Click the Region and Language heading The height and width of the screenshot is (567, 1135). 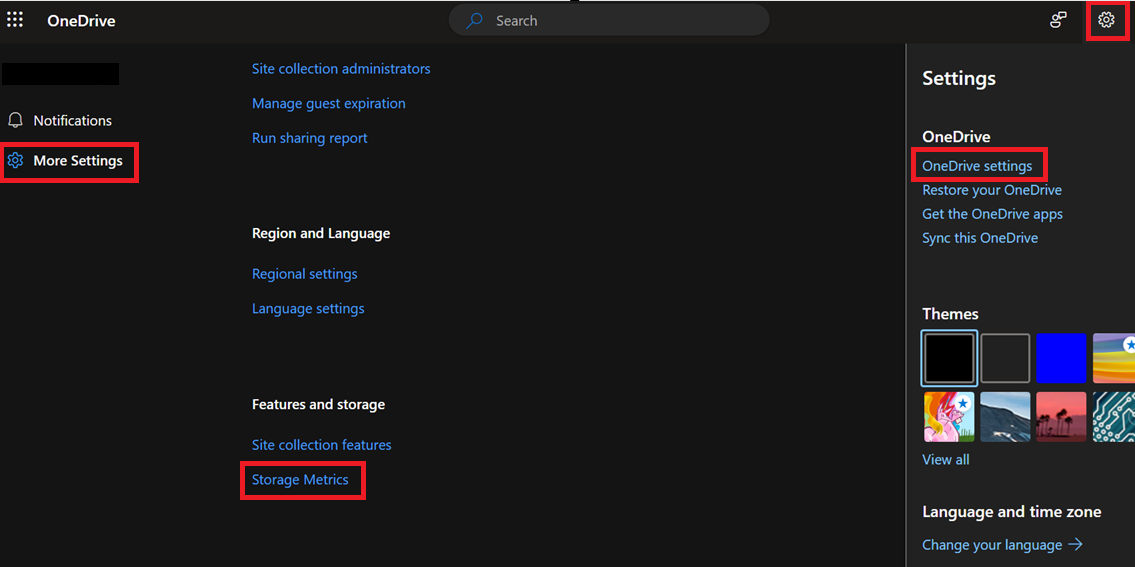coord(321,233)
